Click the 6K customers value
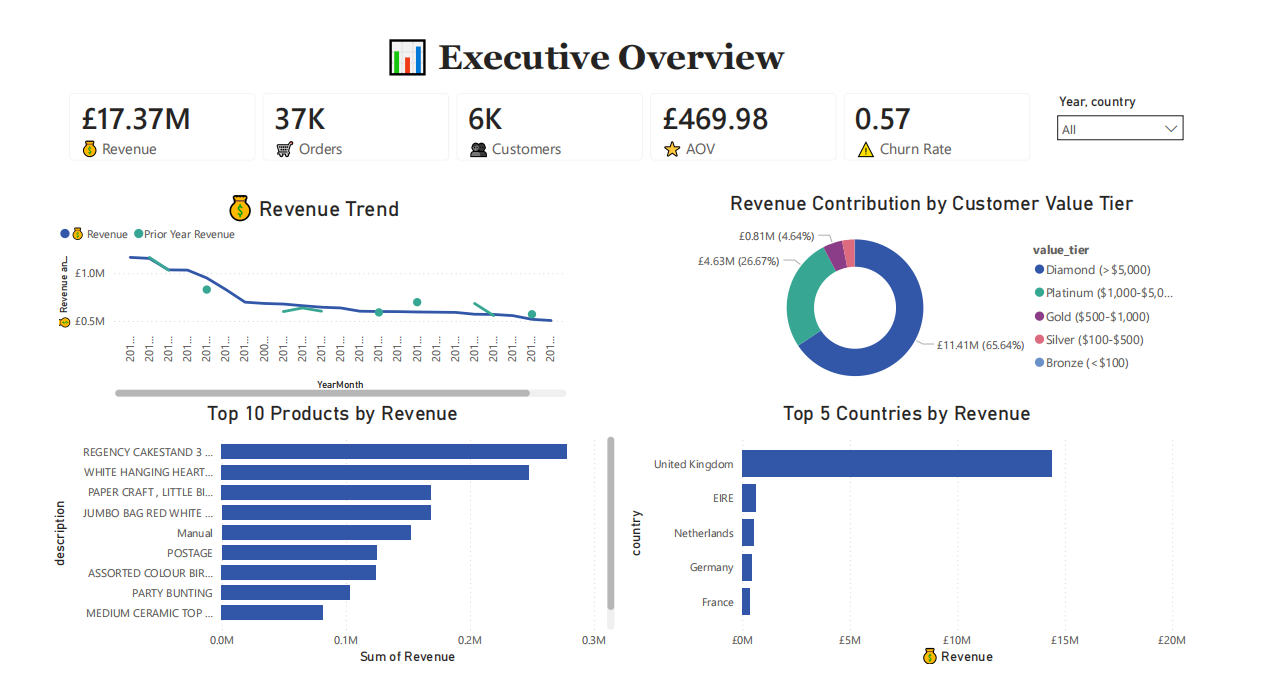The width and height of the screenshot is (1278, 698). (485, 119)
